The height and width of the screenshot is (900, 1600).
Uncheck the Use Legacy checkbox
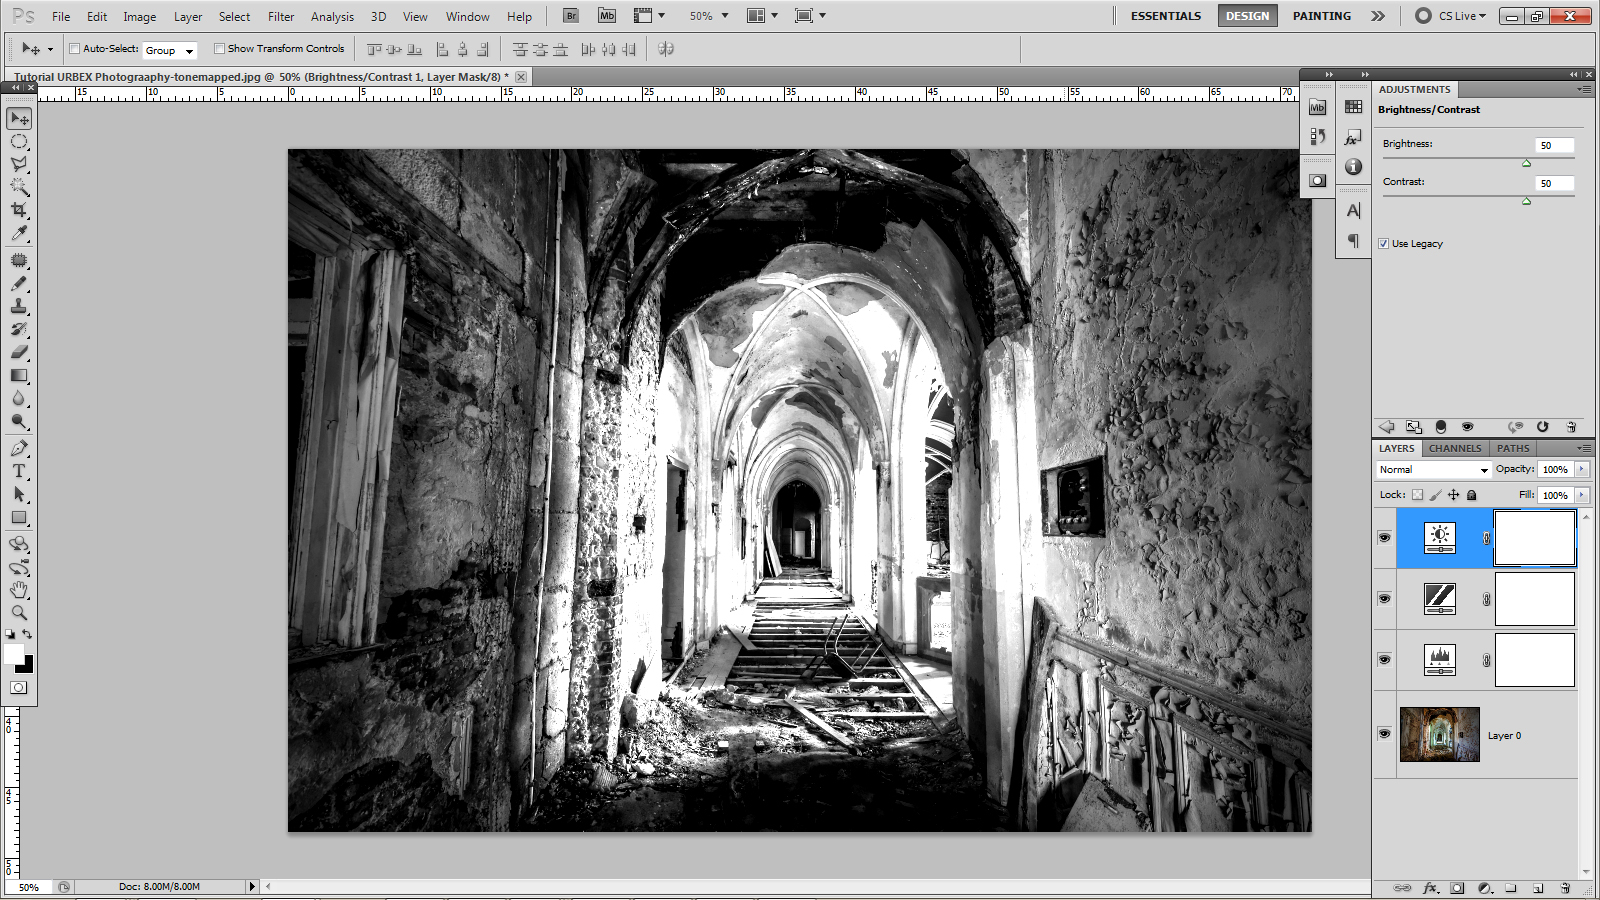(x=1383, y=243)
